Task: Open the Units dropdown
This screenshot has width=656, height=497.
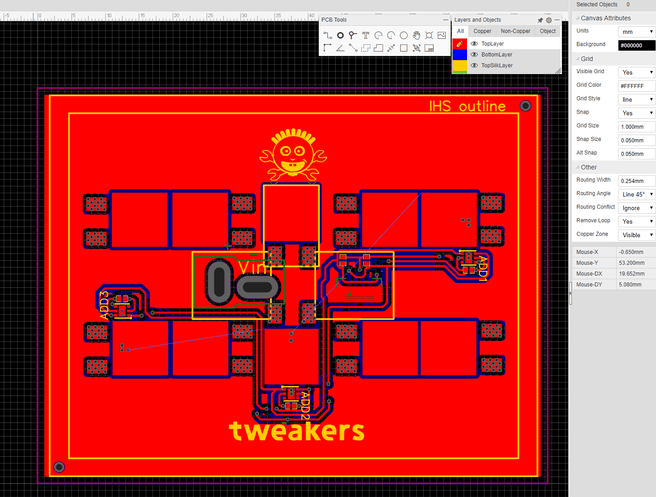Action: pyautogui.click(x=637, y=32)
